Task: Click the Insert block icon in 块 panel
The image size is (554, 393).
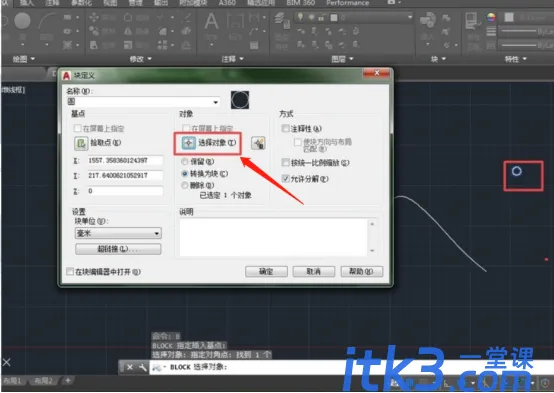Action: pyautogui.click(x=428, y=20)
